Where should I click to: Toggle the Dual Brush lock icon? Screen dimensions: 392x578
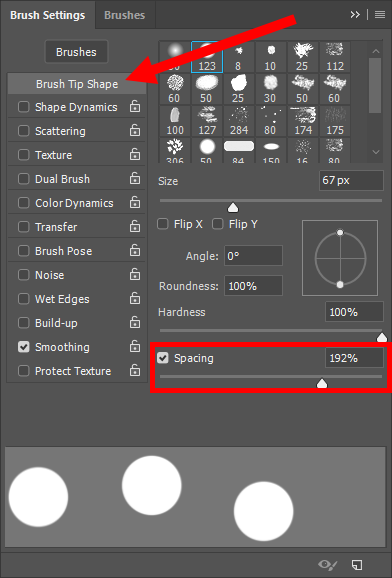click(135, 178)
